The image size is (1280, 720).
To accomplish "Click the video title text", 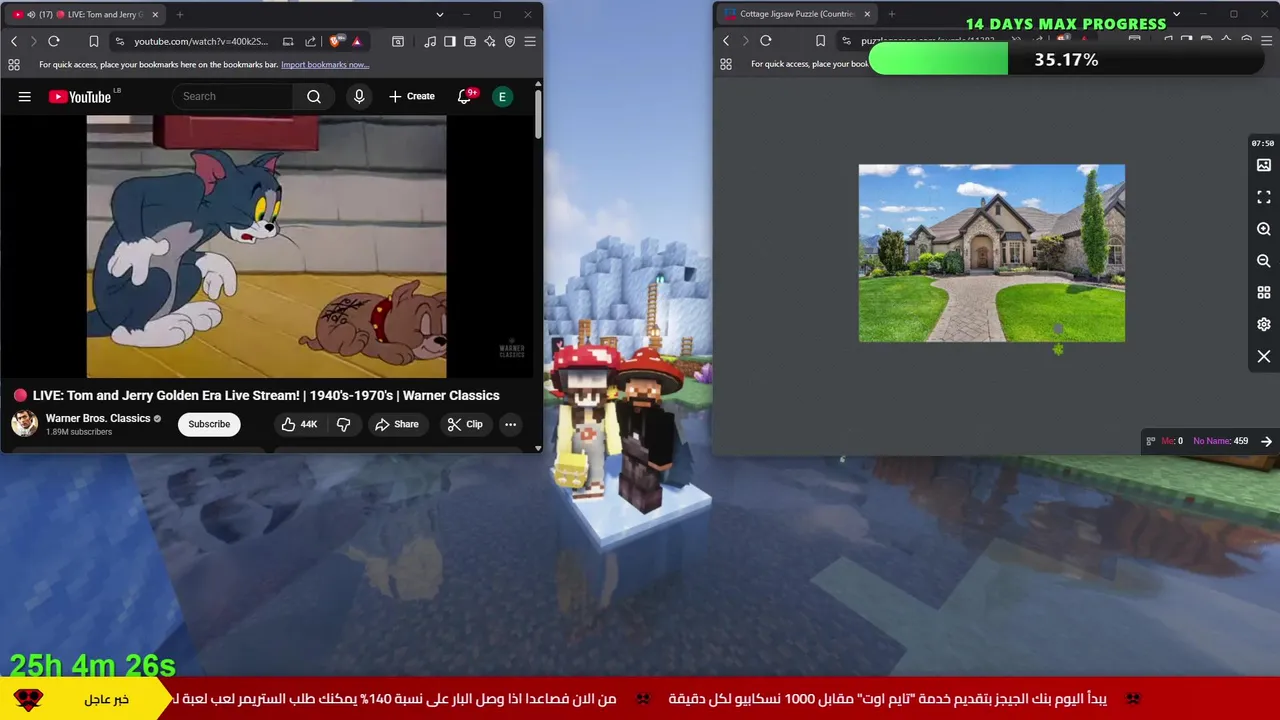I will 266,395.
